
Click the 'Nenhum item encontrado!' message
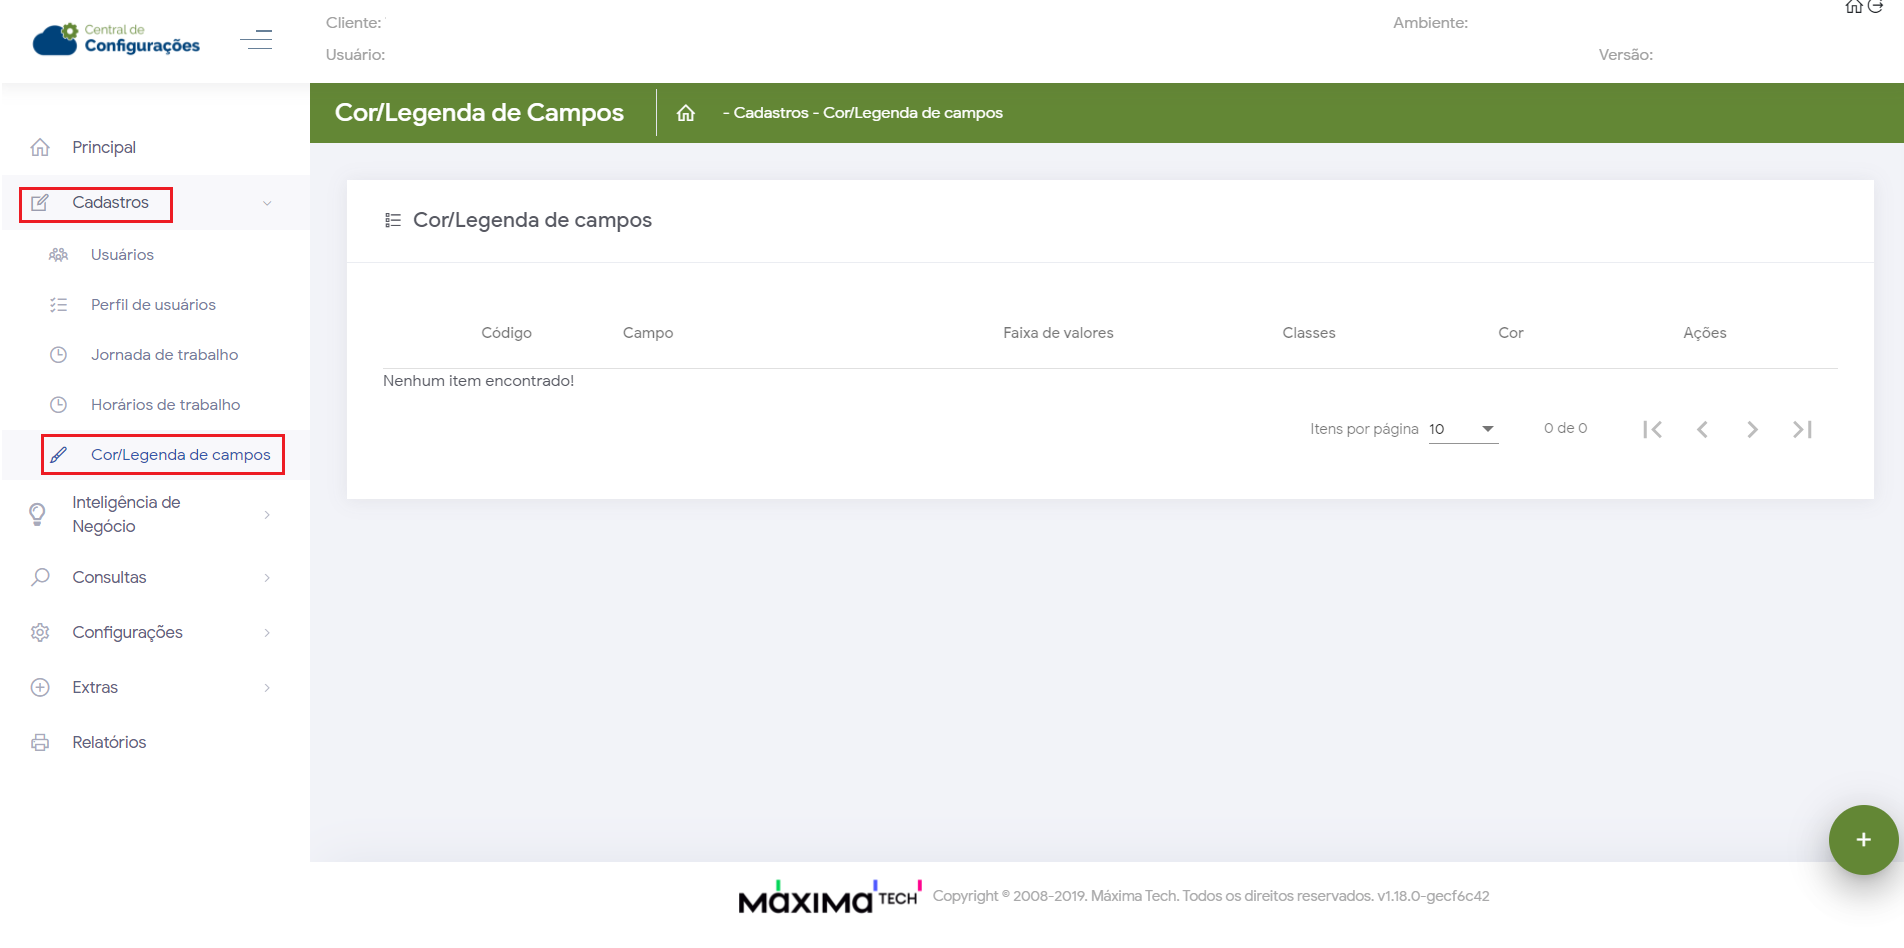coord(478,381)
